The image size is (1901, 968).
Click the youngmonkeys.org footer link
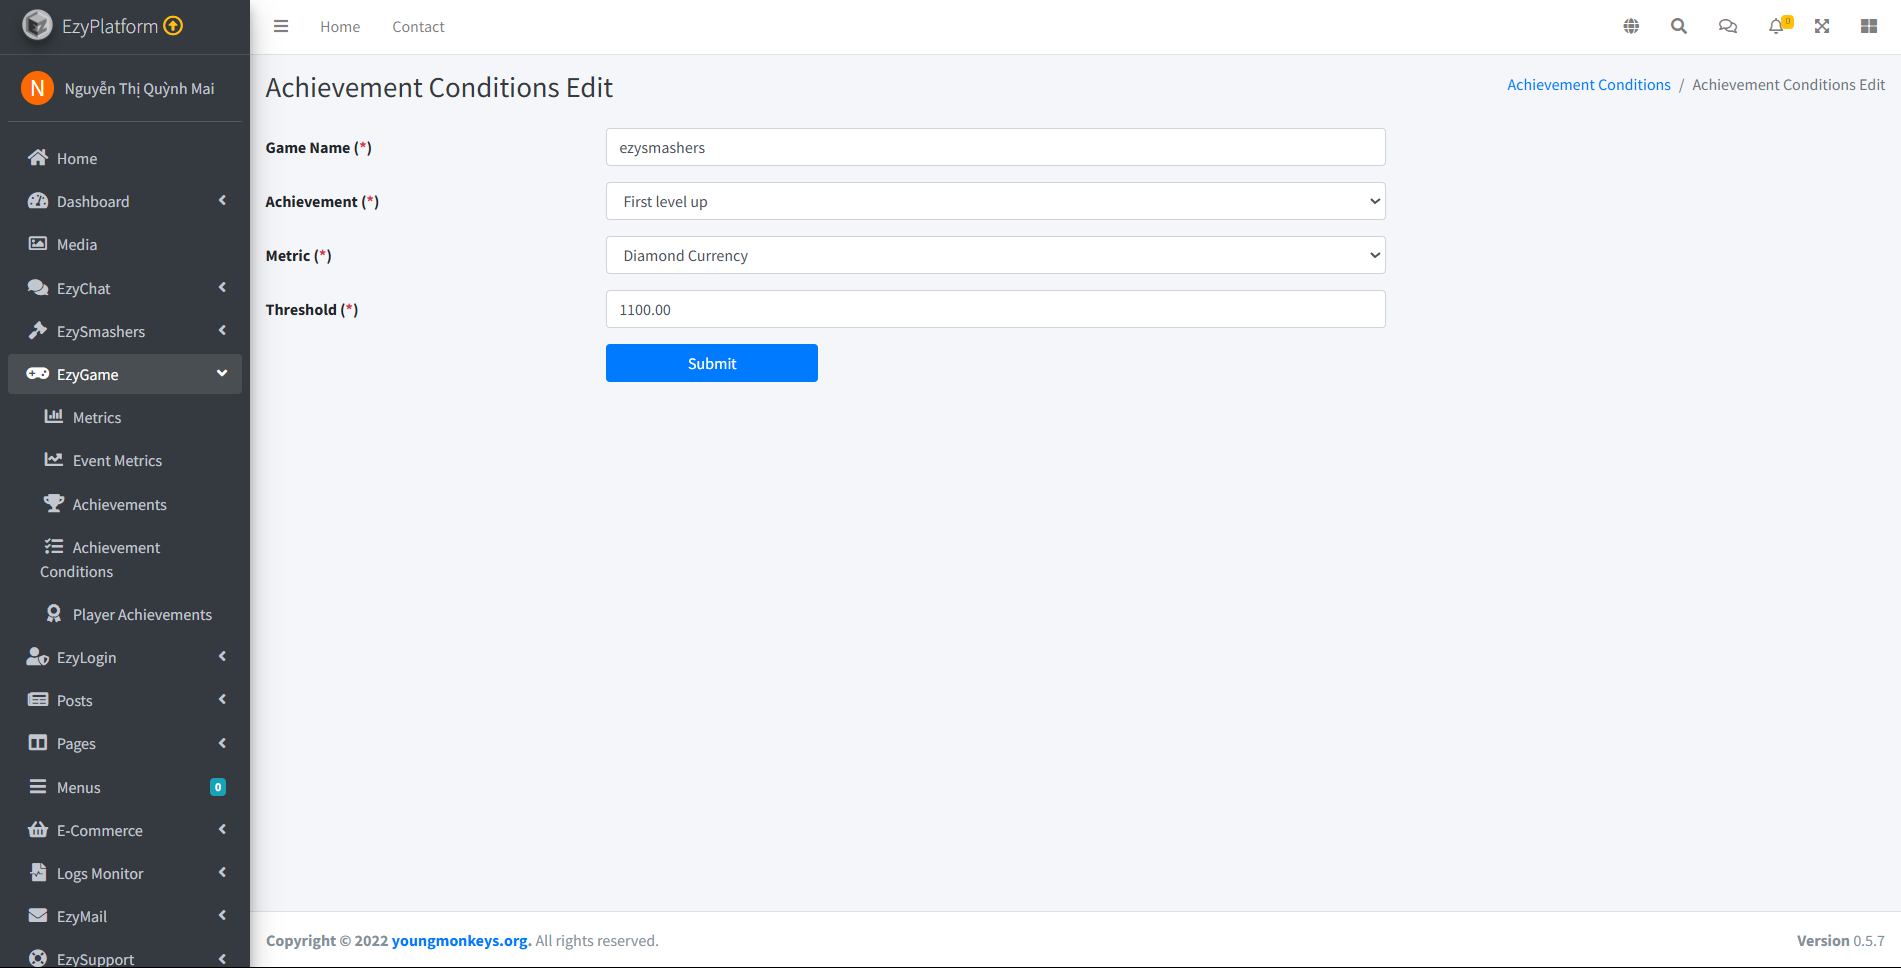(460, 941)
